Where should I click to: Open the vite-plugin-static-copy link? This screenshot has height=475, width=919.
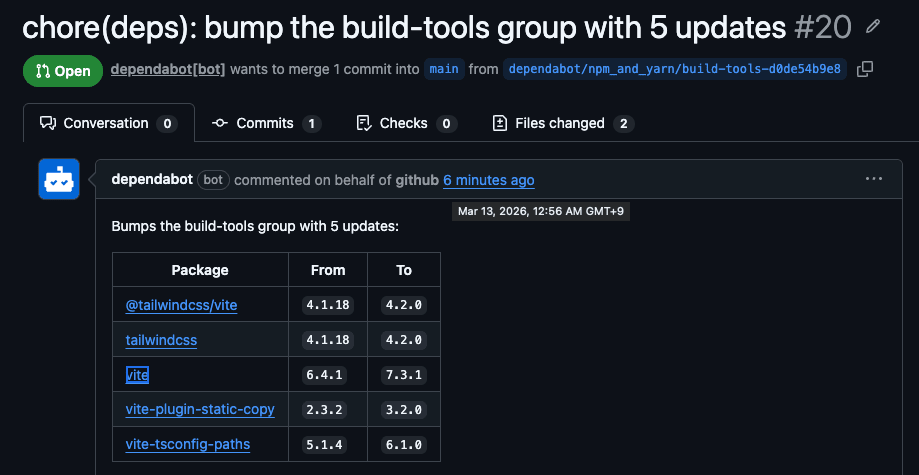[x=200, y=409]
